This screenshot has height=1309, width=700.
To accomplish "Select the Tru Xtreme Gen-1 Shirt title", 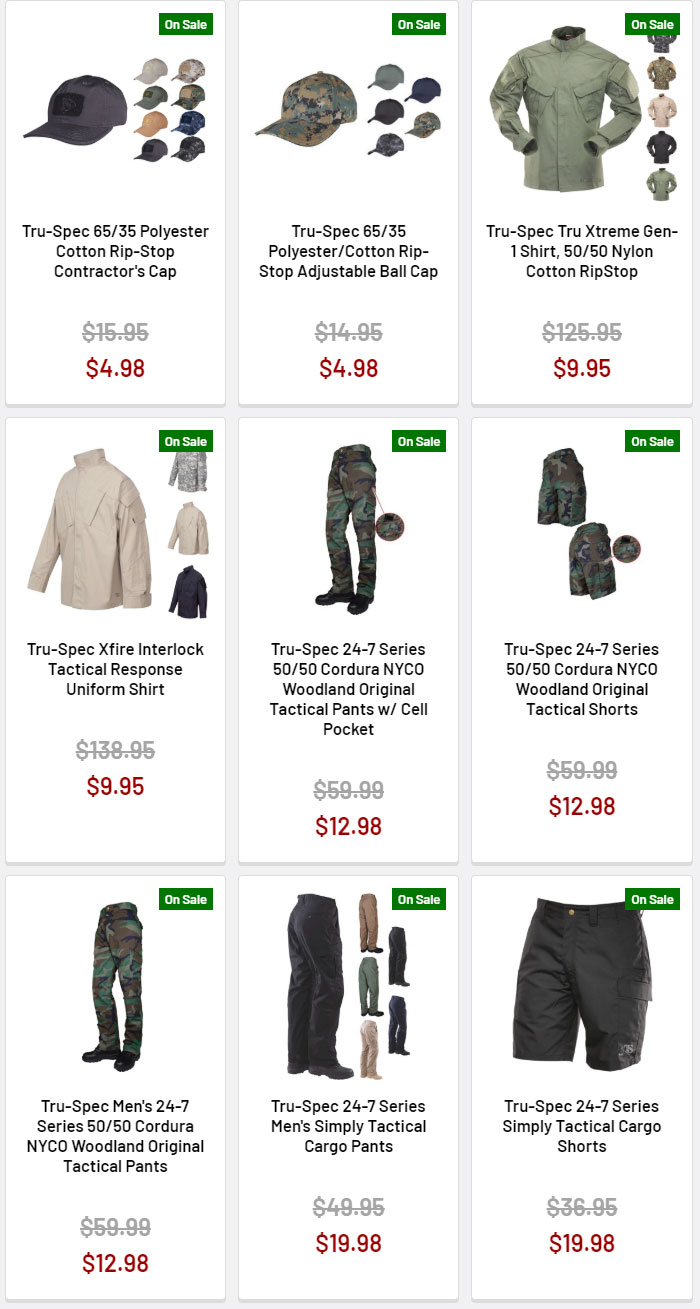I will point(582,251).
